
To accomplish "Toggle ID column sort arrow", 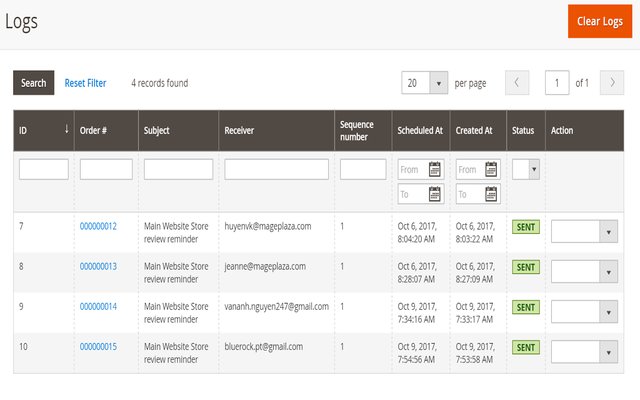I will (67, 129).
